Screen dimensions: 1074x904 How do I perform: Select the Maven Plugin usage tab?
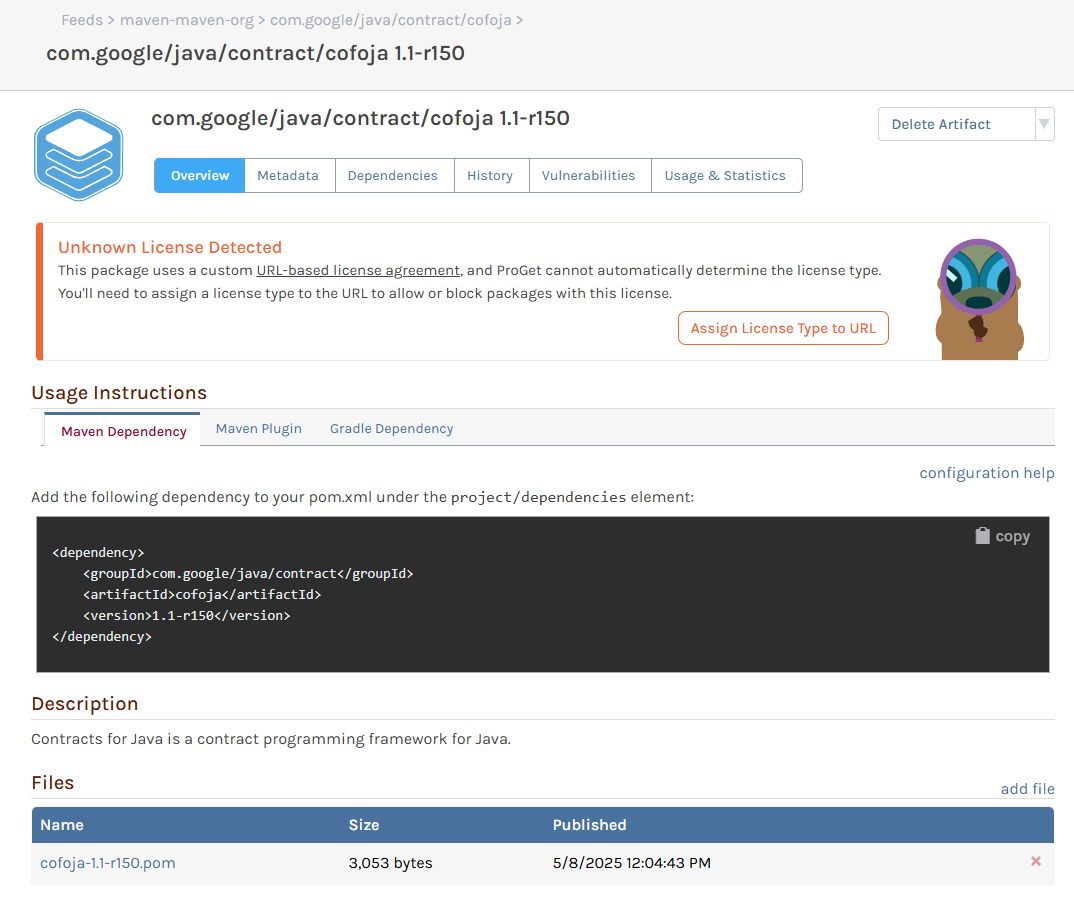pyautogui.click(x=258, y=429)
